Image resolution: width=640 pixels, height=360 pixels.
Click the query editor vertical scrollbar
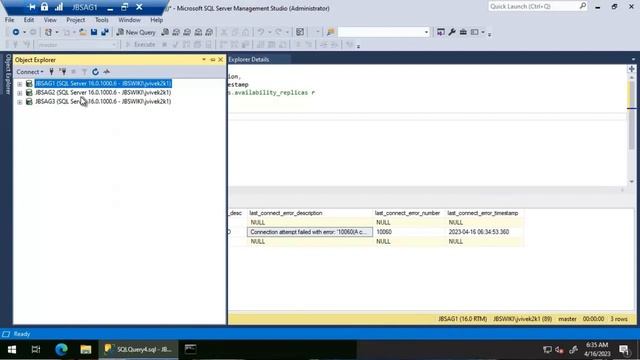pos(631,129)
